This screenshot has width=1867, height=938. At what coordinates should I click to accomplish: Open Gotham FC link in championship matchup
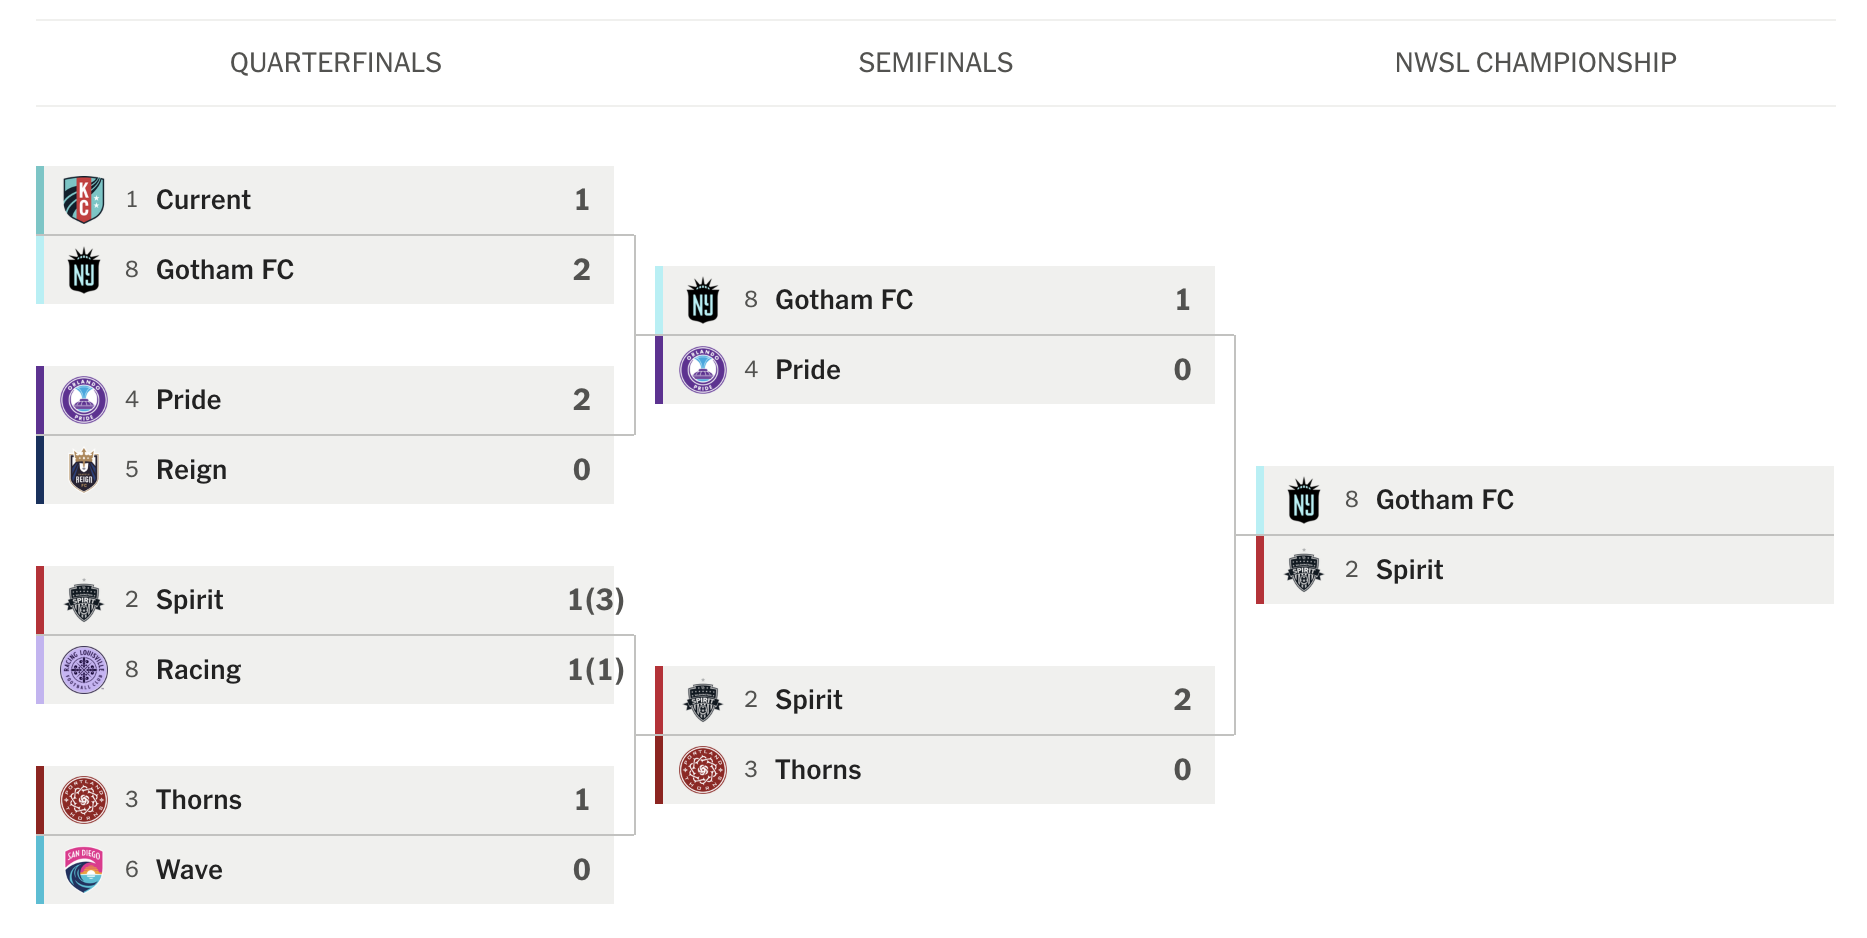tap(1444, 500)
